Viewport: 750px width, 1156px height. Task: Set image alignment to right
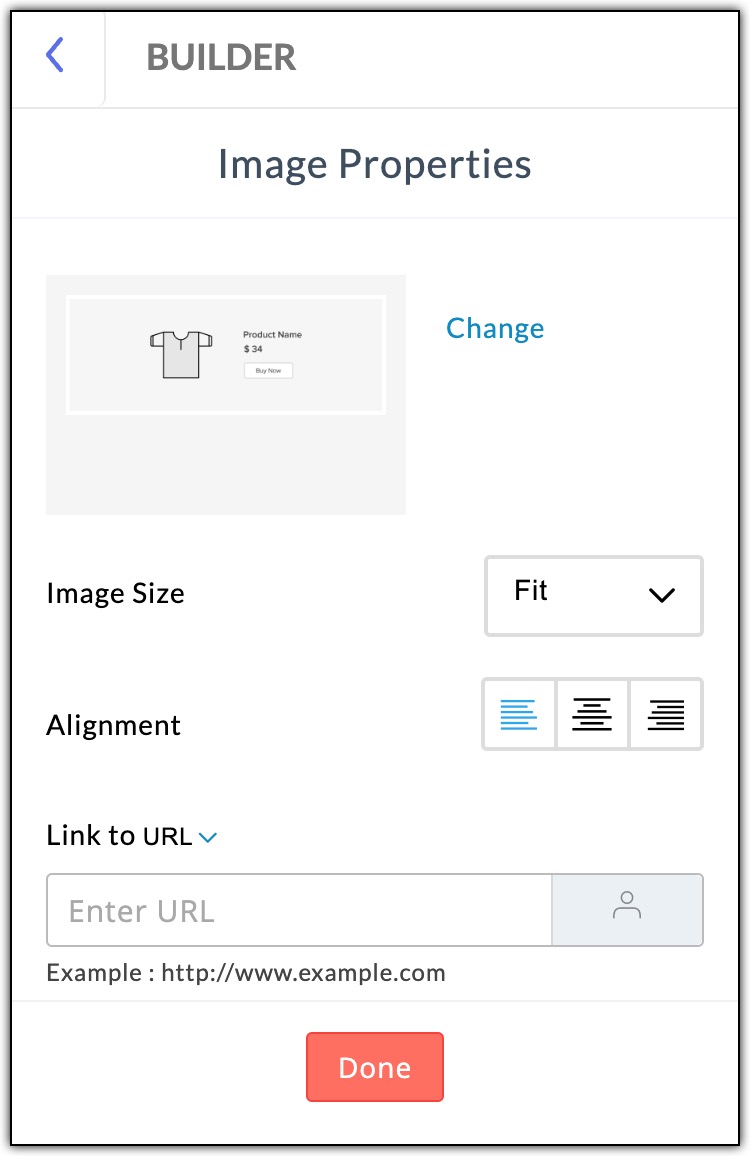pyautogui.click(x=666, y=714)
